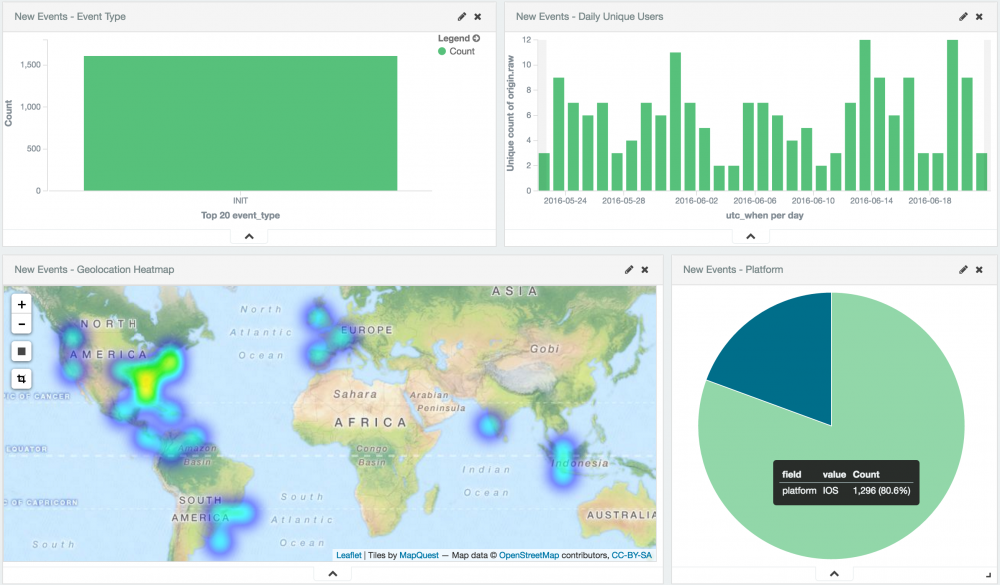Remove the Event Type panel
The width and height of the screenshot is (1000, 585).
click(477, 17)
